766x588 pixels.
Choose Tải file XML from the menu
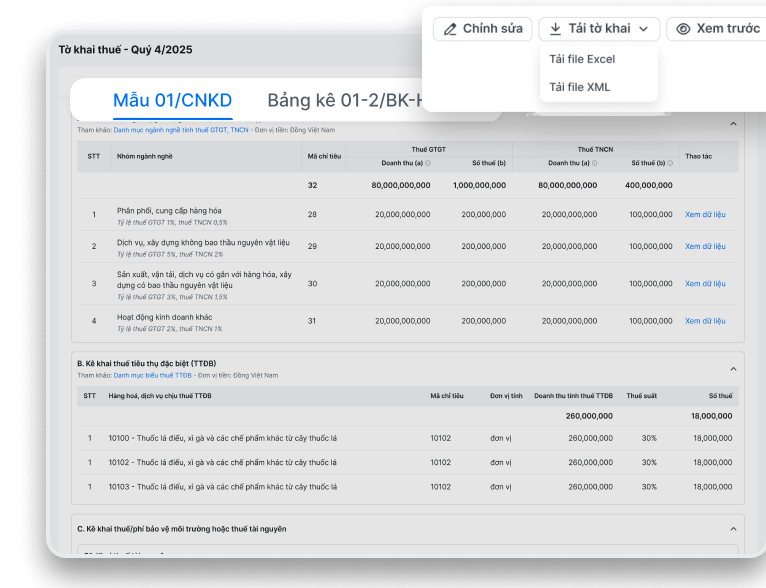coord(579,87)
